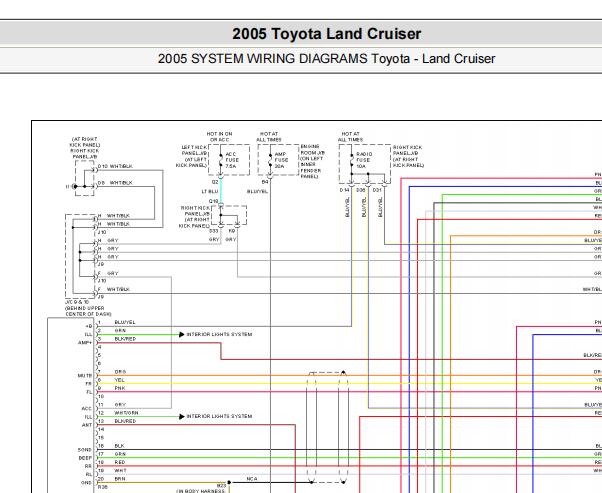
Task: Click the 2005 Toyota Land Cruiser title
Action: point(326,34)
